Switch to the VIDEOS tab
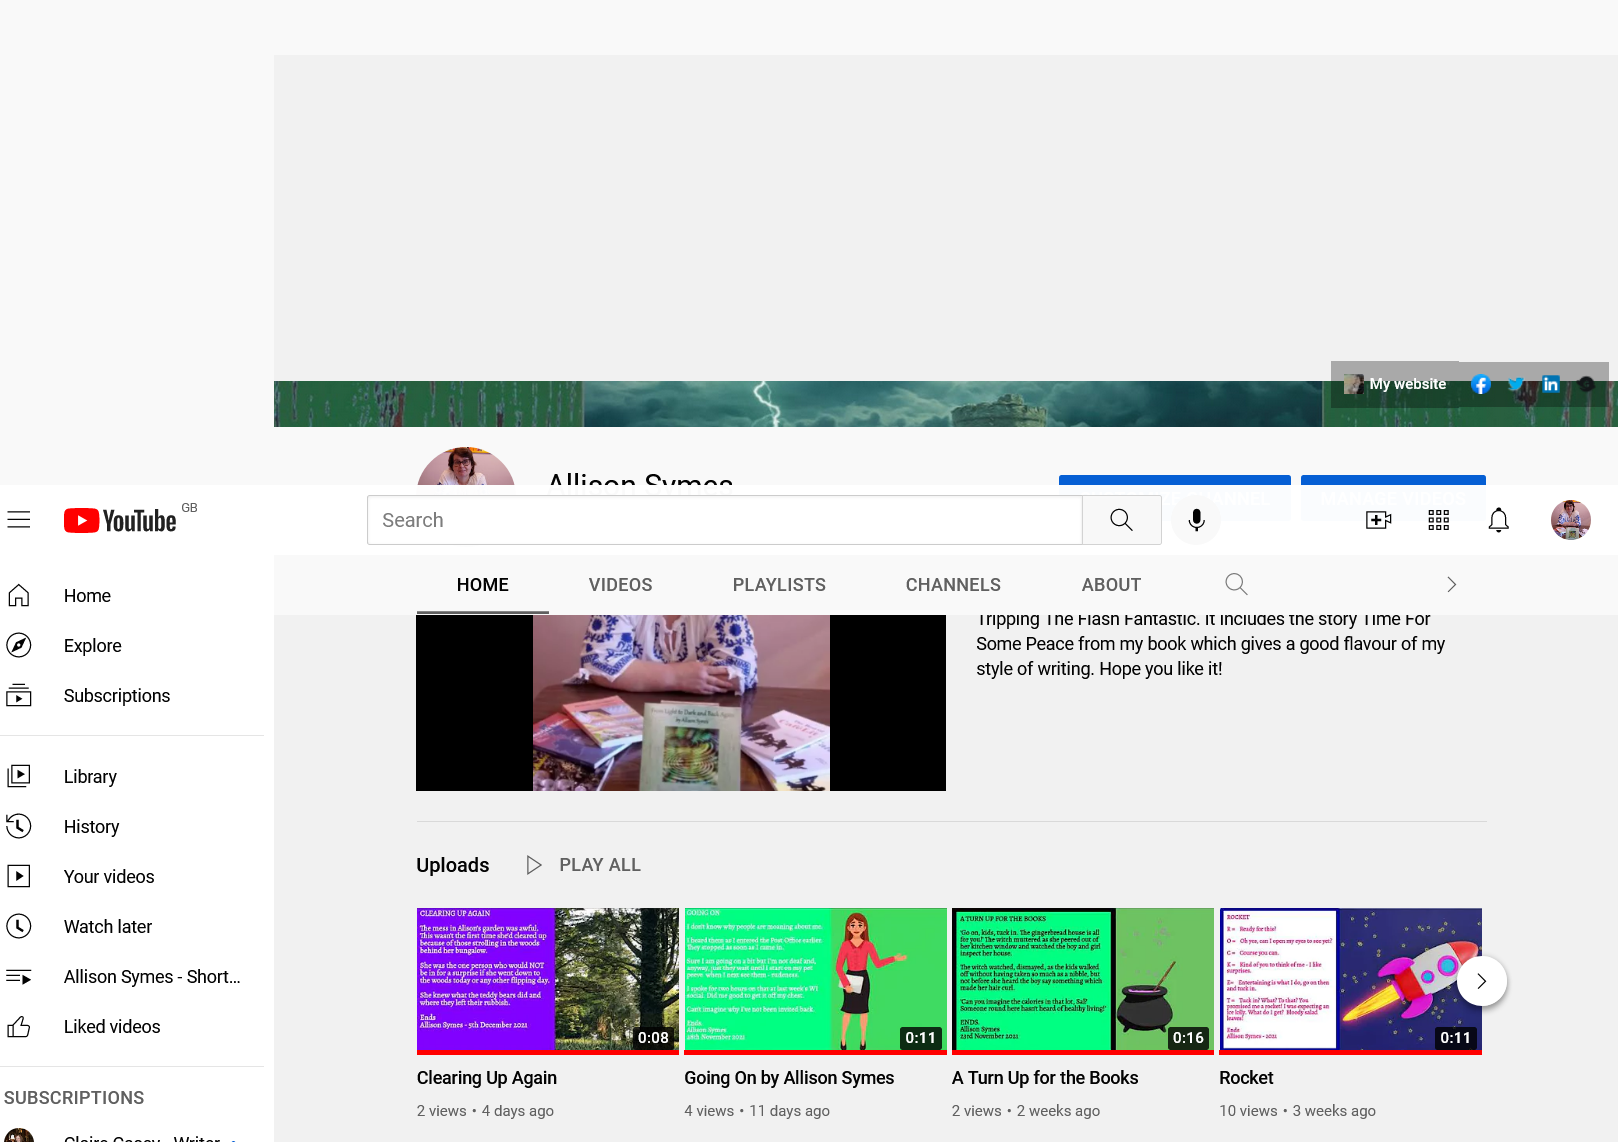 (x=620, y=585)
